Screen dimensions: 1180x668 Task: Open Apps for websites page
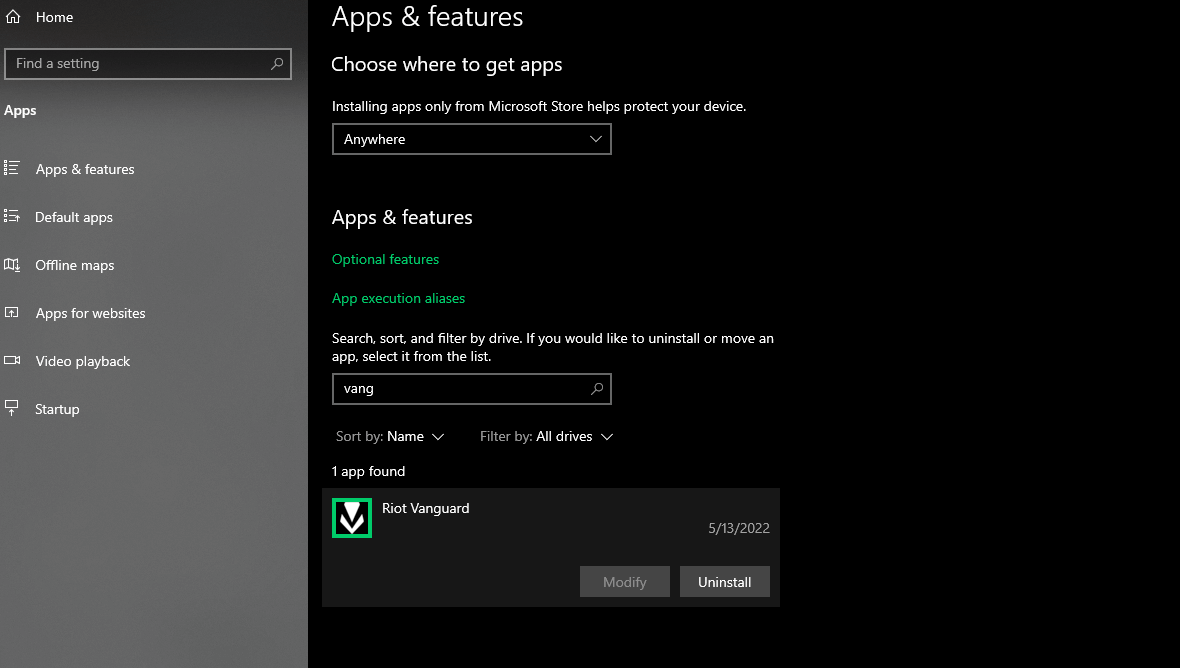point(90,314)
